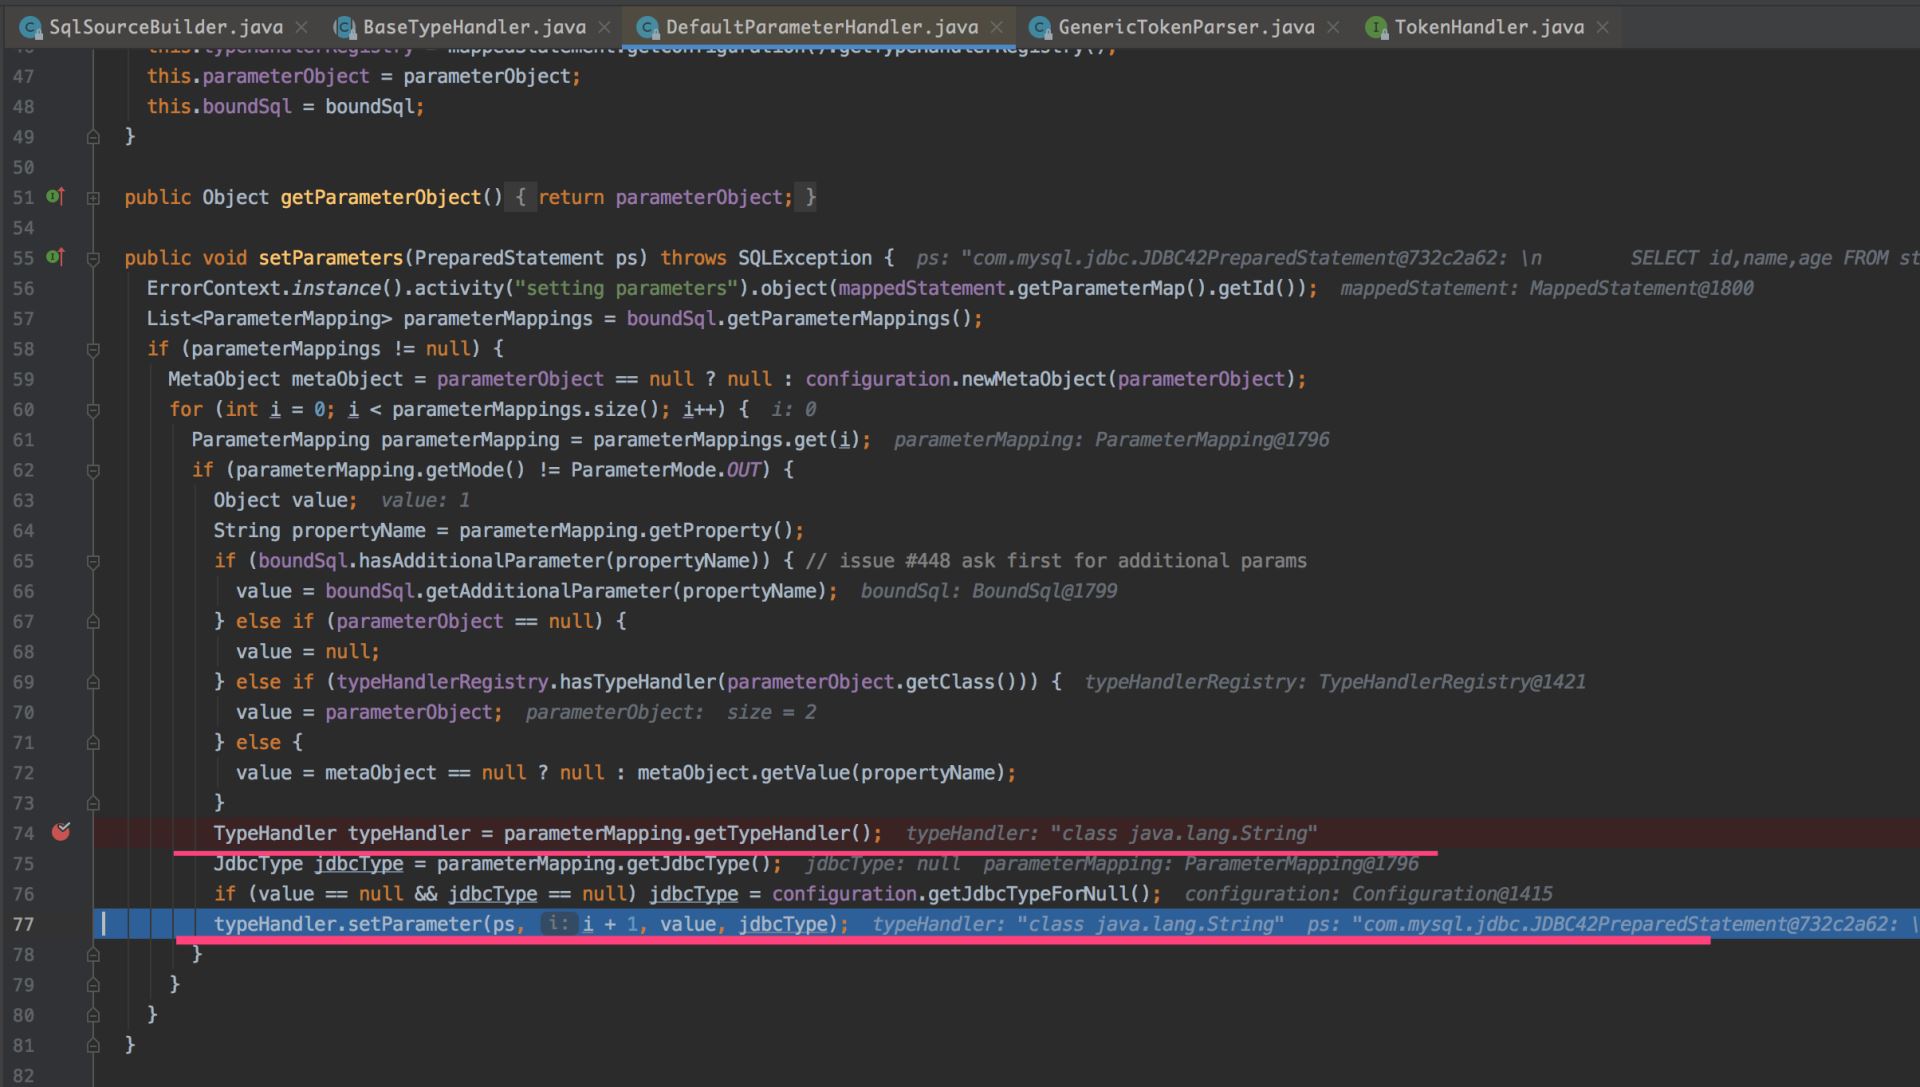Close the DefaultParameterHandler.java tab
Image resolution: width=1920 pixels, height=1087 pixels.
(x=996, y=27)
